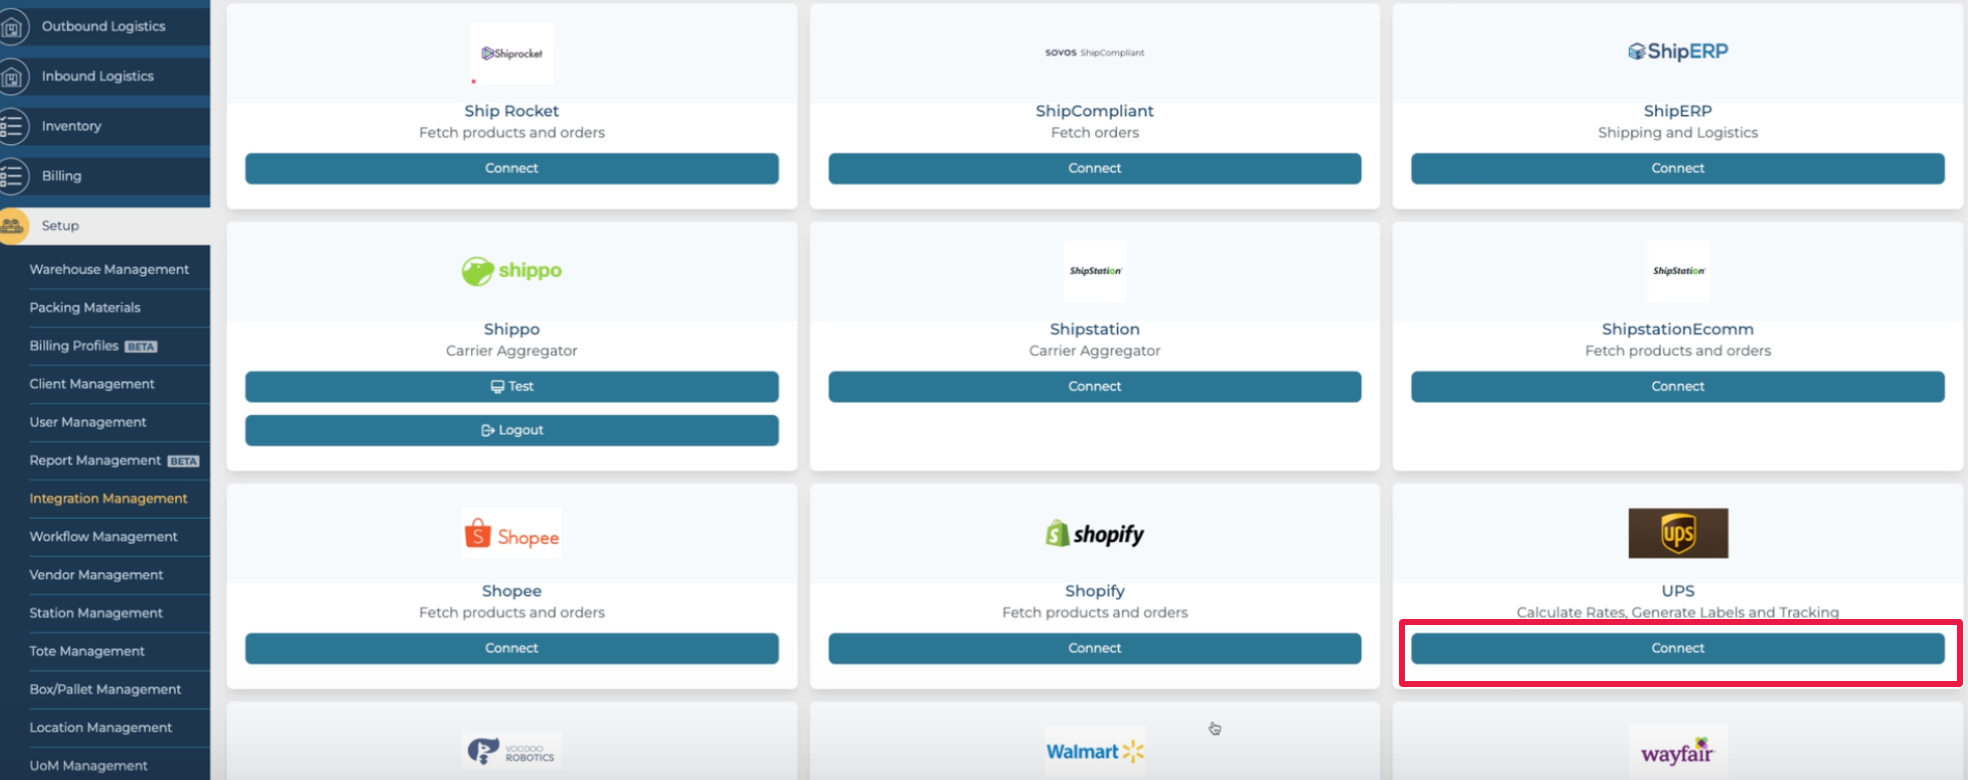1968x780 pixels.
Task: Click the Setup people icon
Action: 13,226
